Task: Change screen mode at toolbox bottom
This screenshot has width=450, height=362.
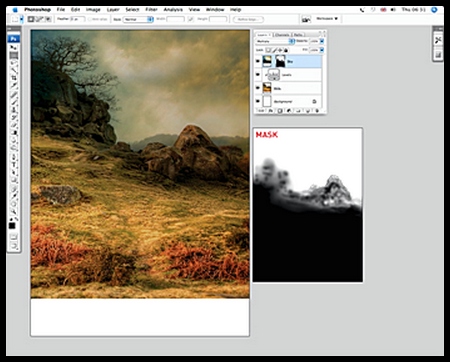Action: tap(14, 246)
